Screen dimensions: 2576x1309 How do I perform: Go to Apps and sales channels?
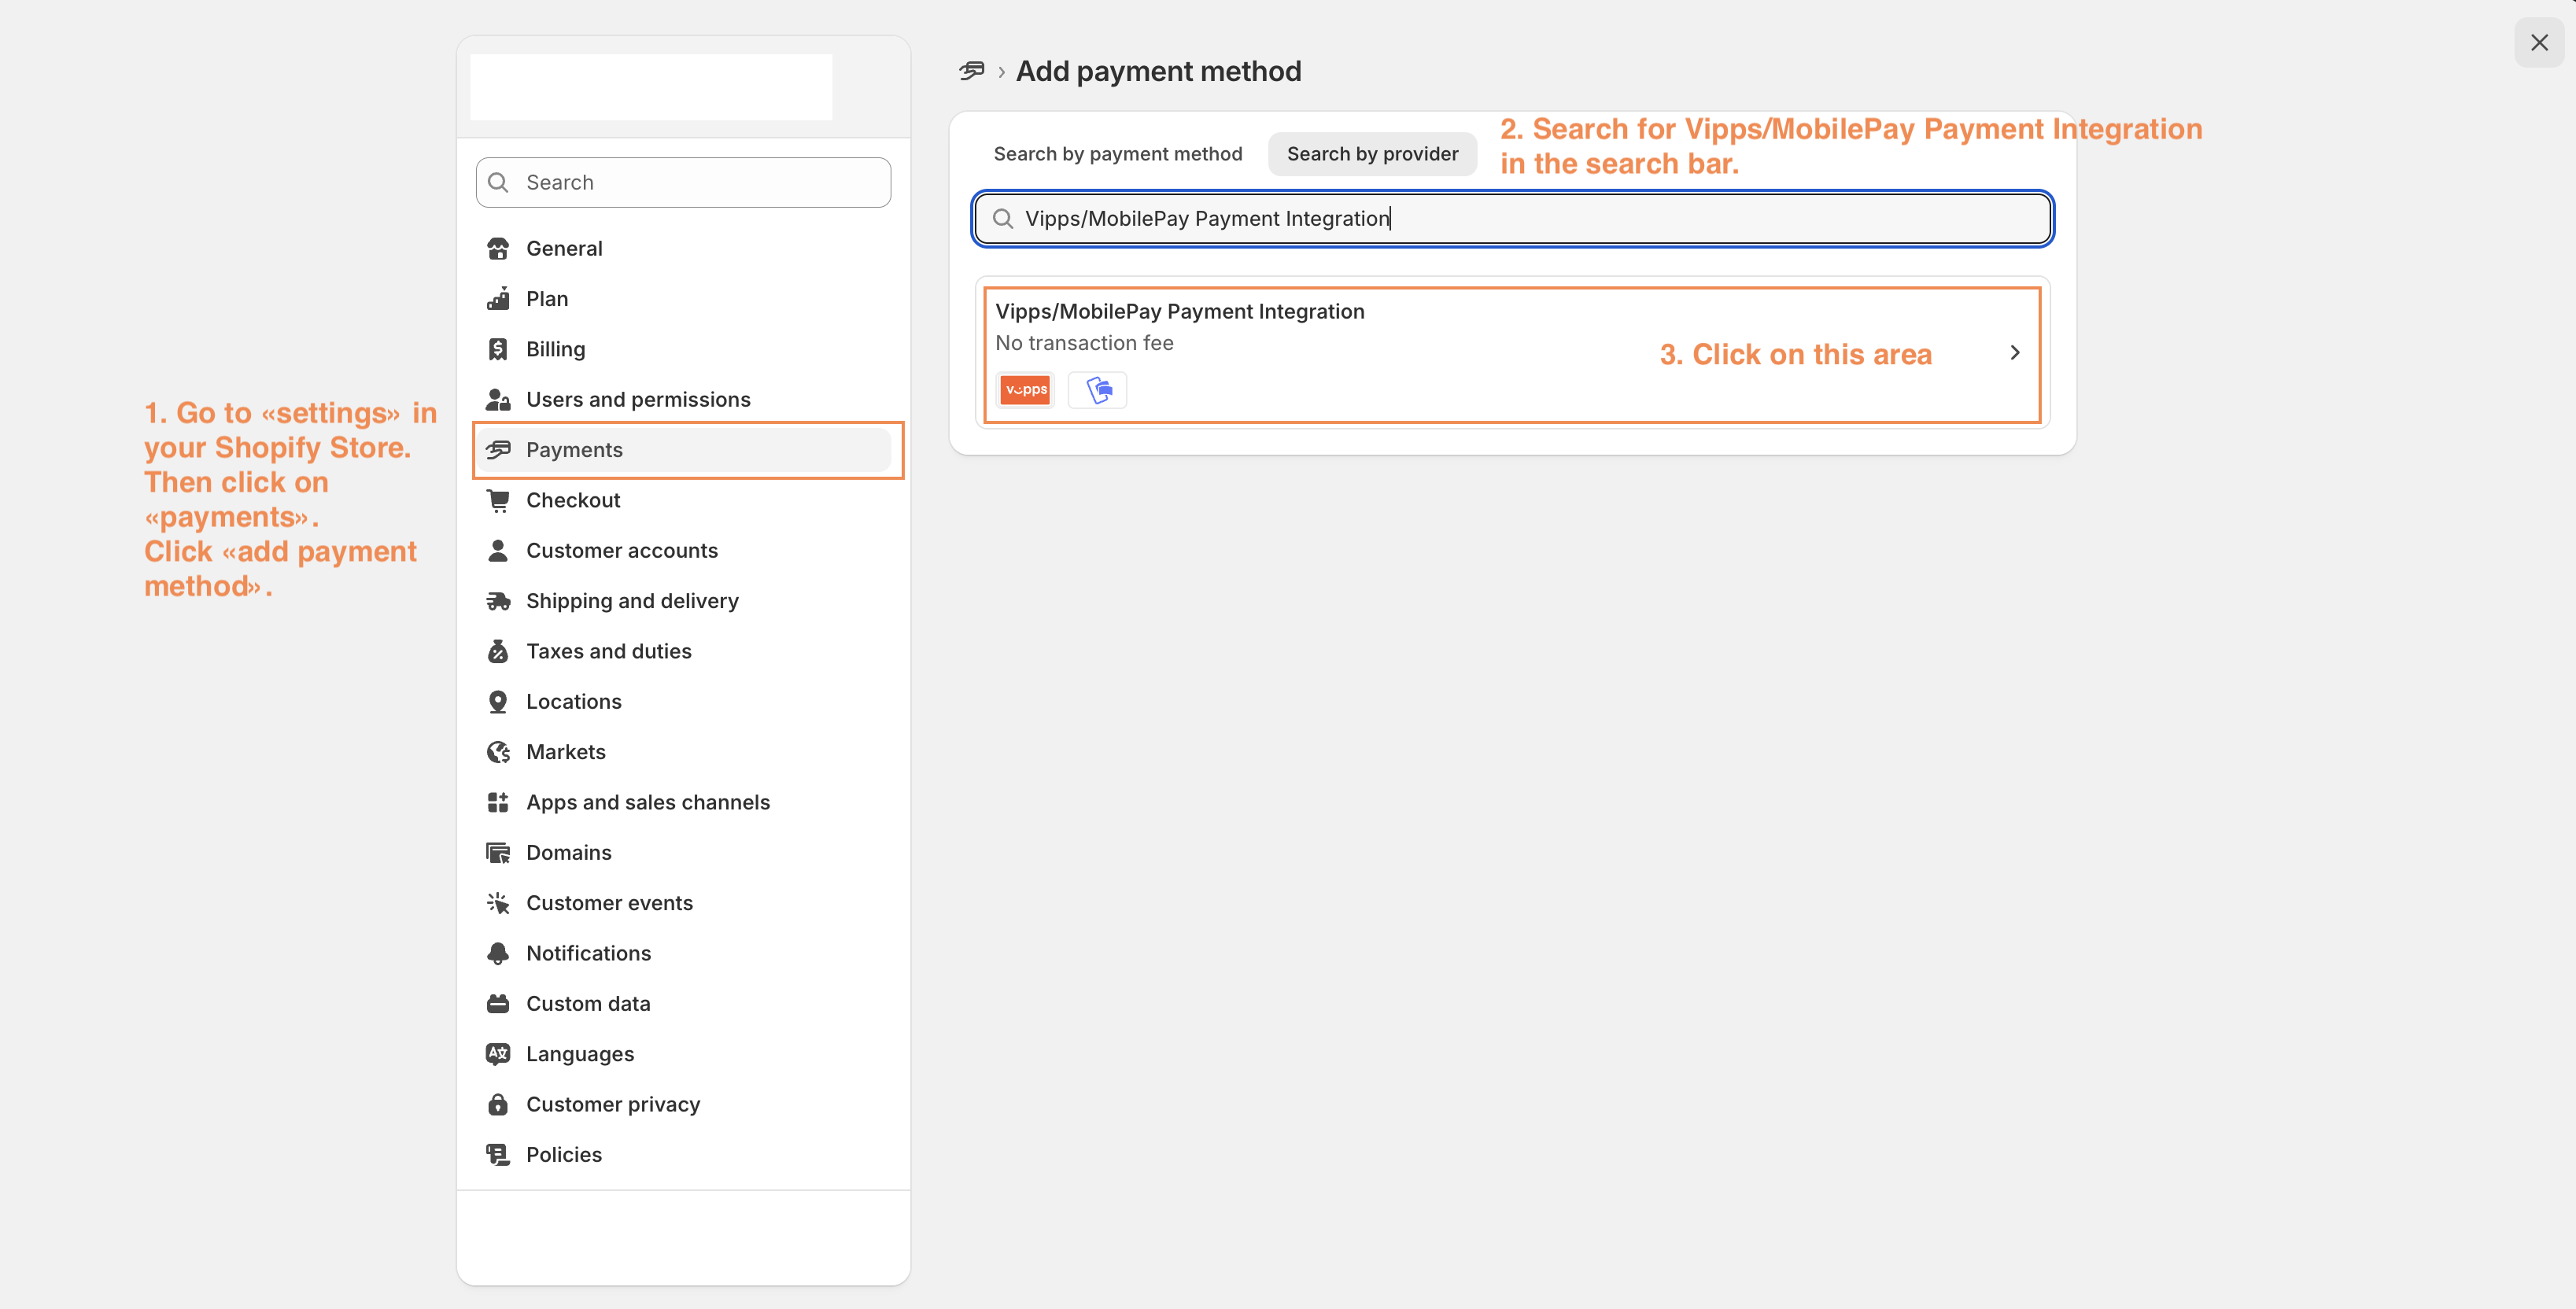(647, 802)
